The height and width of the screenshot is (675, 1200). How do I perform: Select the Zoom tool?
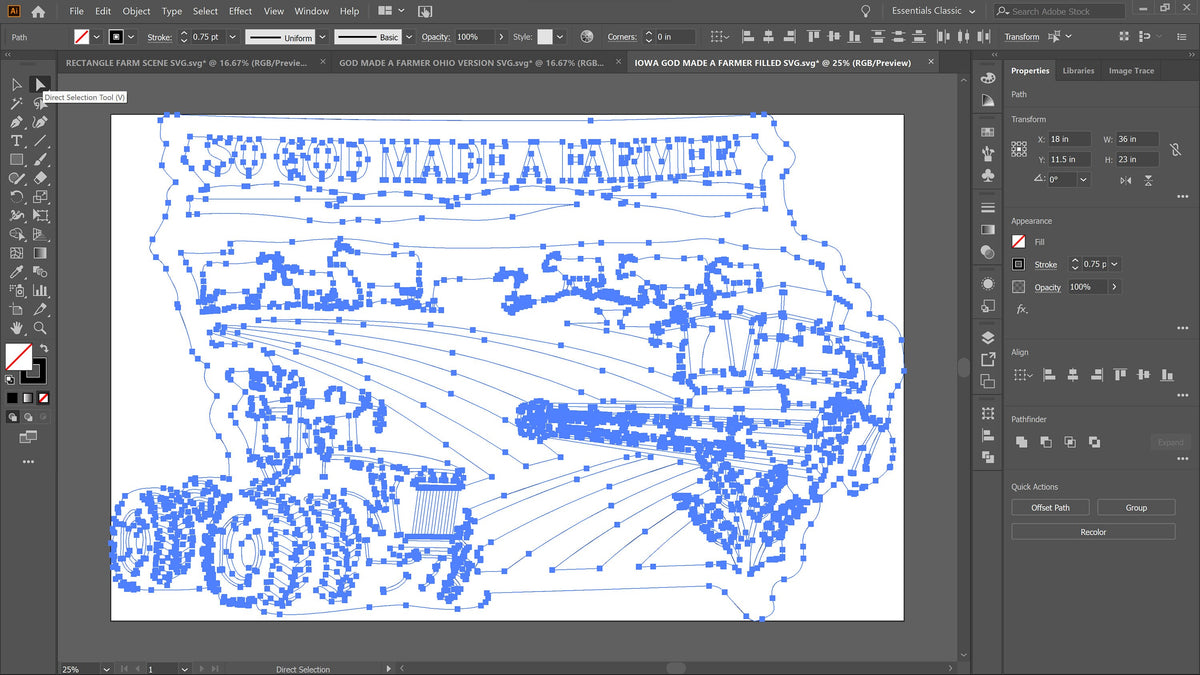pos(40,328)
